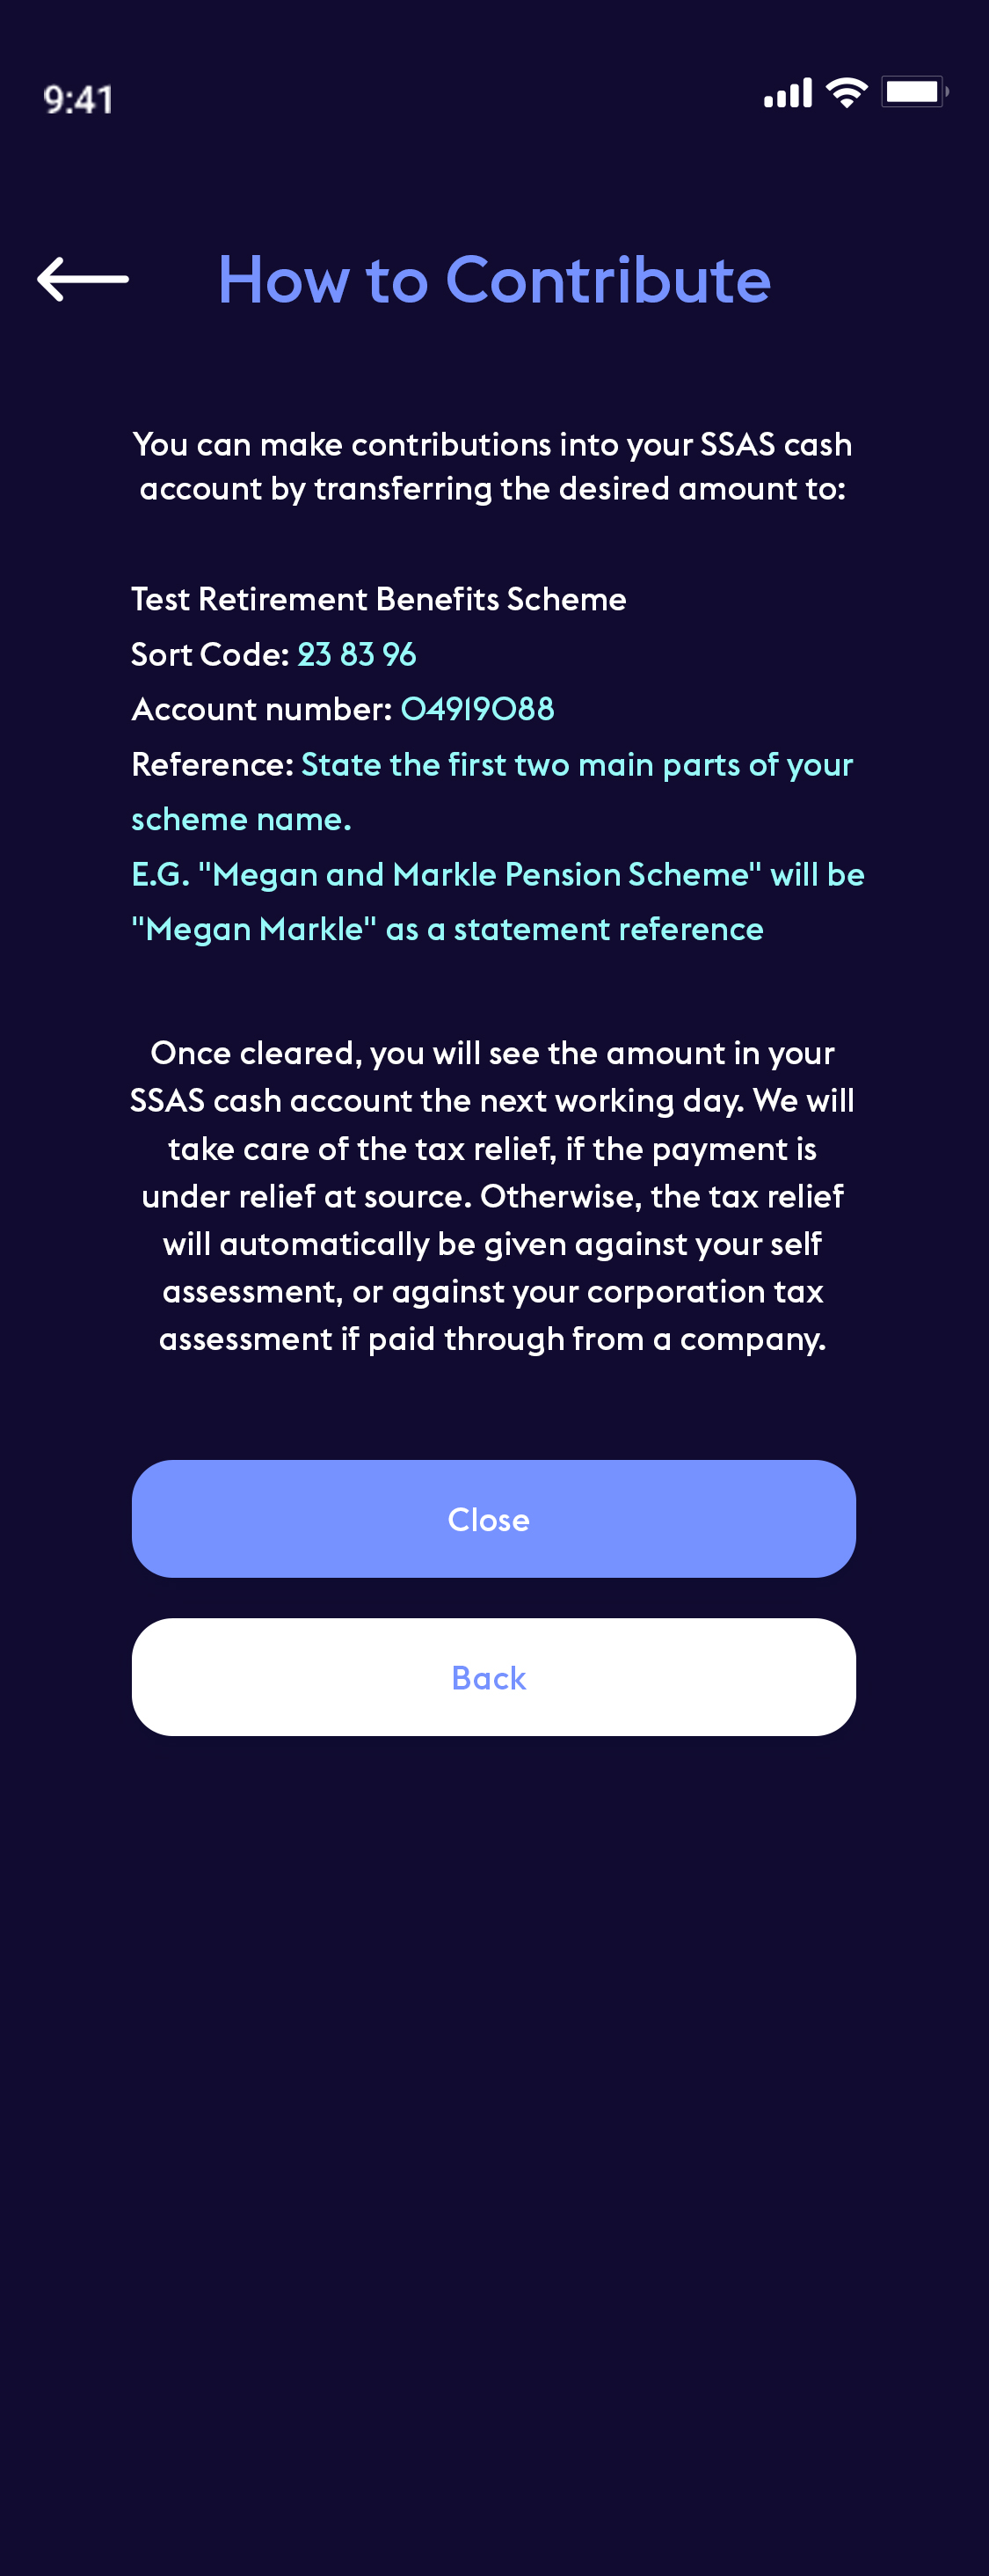Click the Close button
This screenshot has height=2576, width=989.
494,1518
